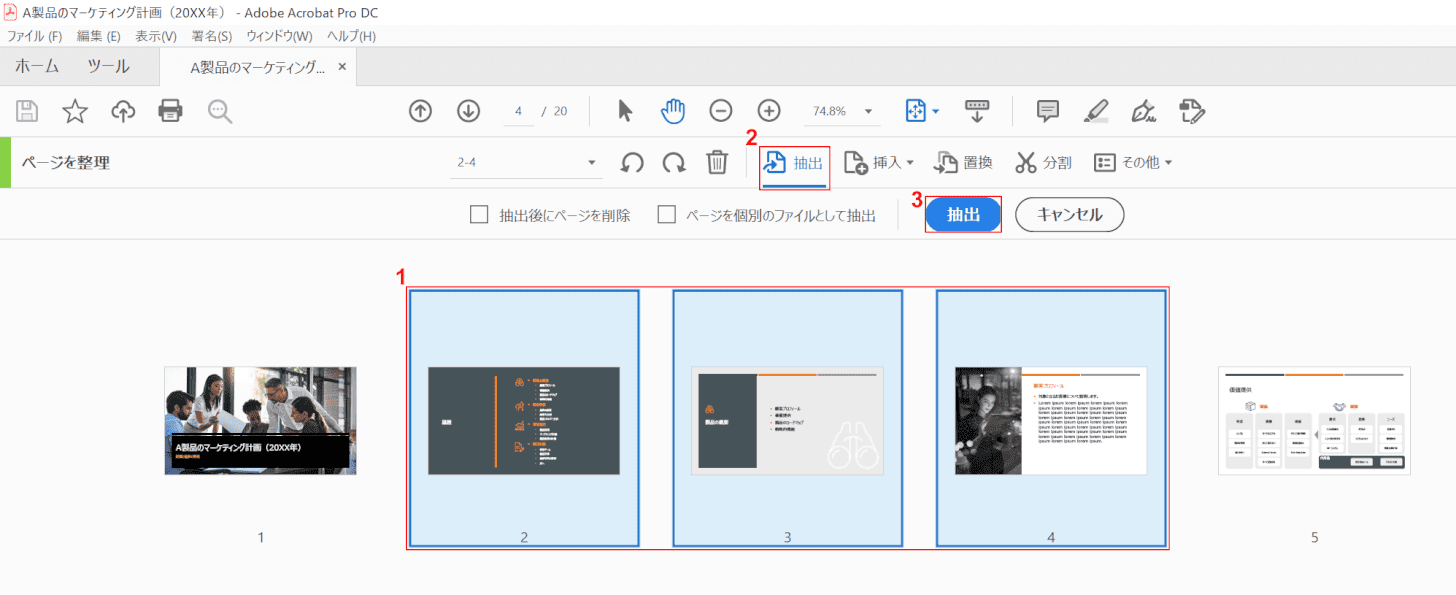Expand the fit page options arrow

pyautogui.click(x=936, y=112)
